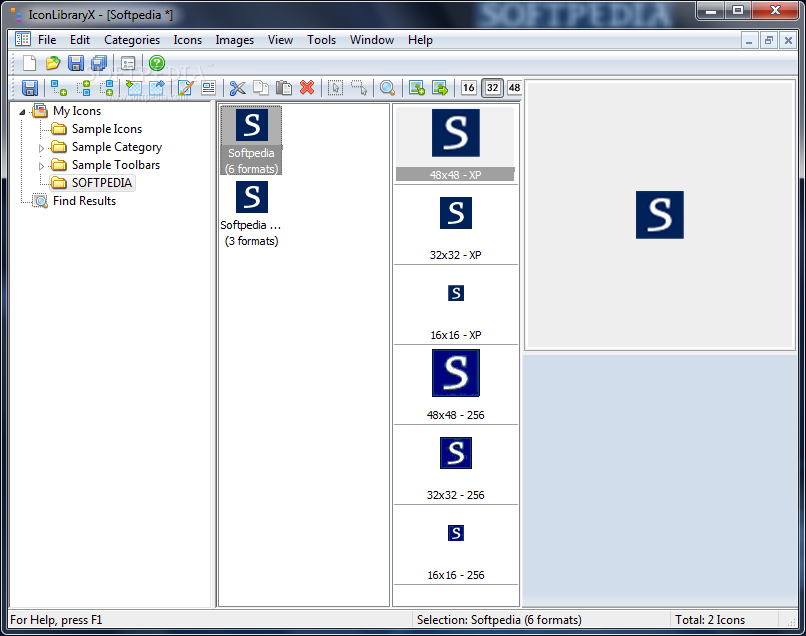Open the Help menu
The height and width of the screenshot is (636, 806).
420,40
